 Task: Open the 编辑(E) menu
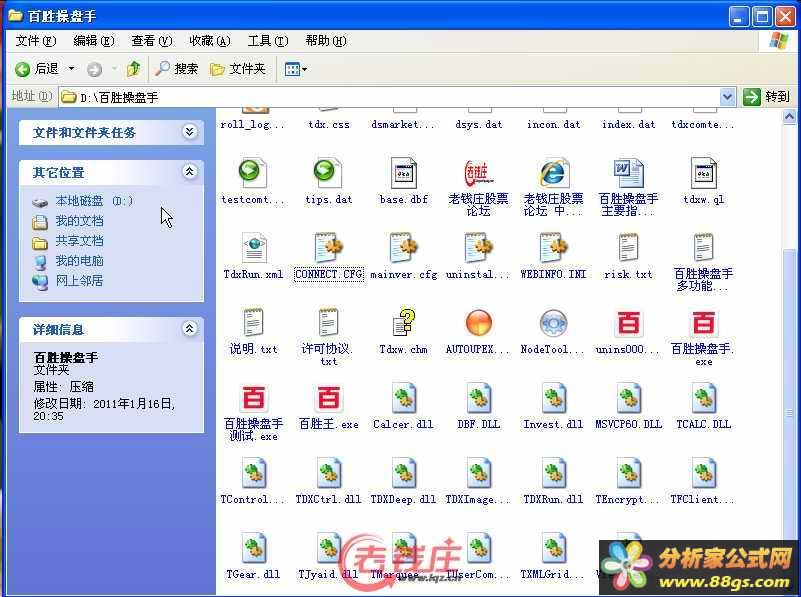93,40
